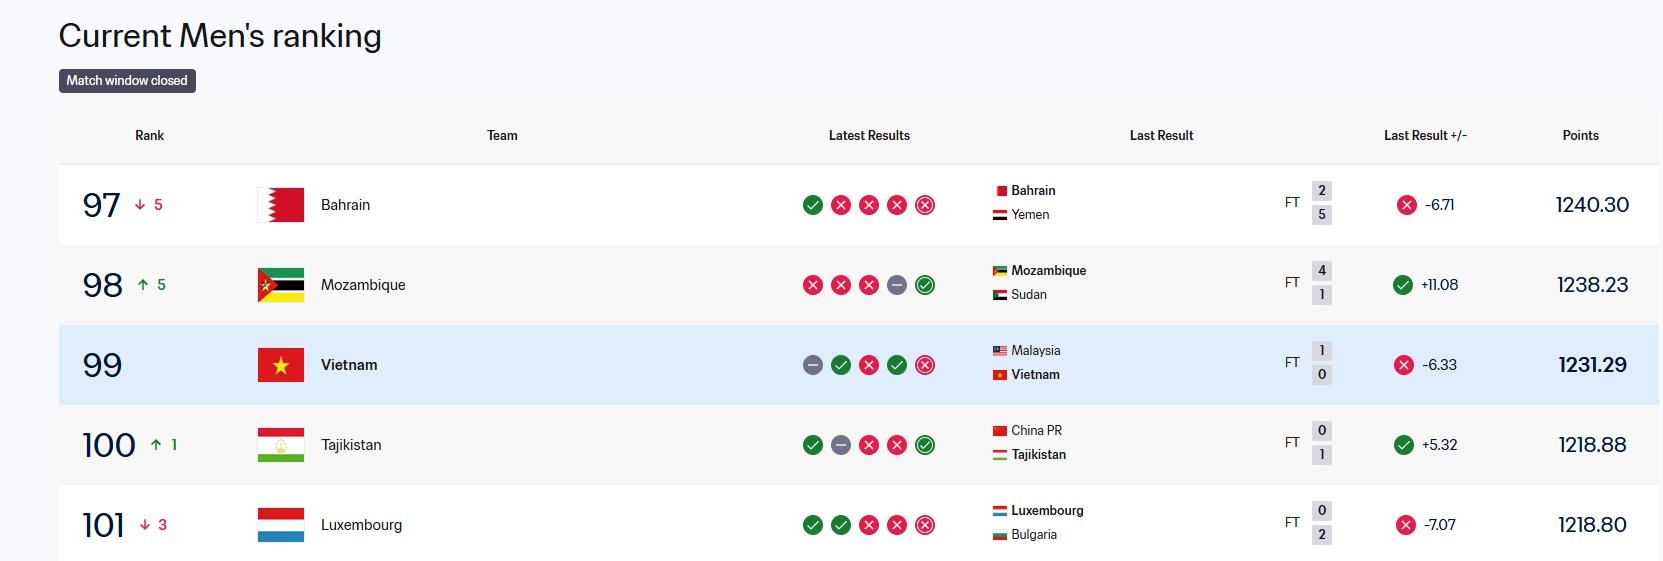The height and width of the screenshot is (561, 1663).
Task: Click the Mozambique flag icon
Action: point(281,285)
